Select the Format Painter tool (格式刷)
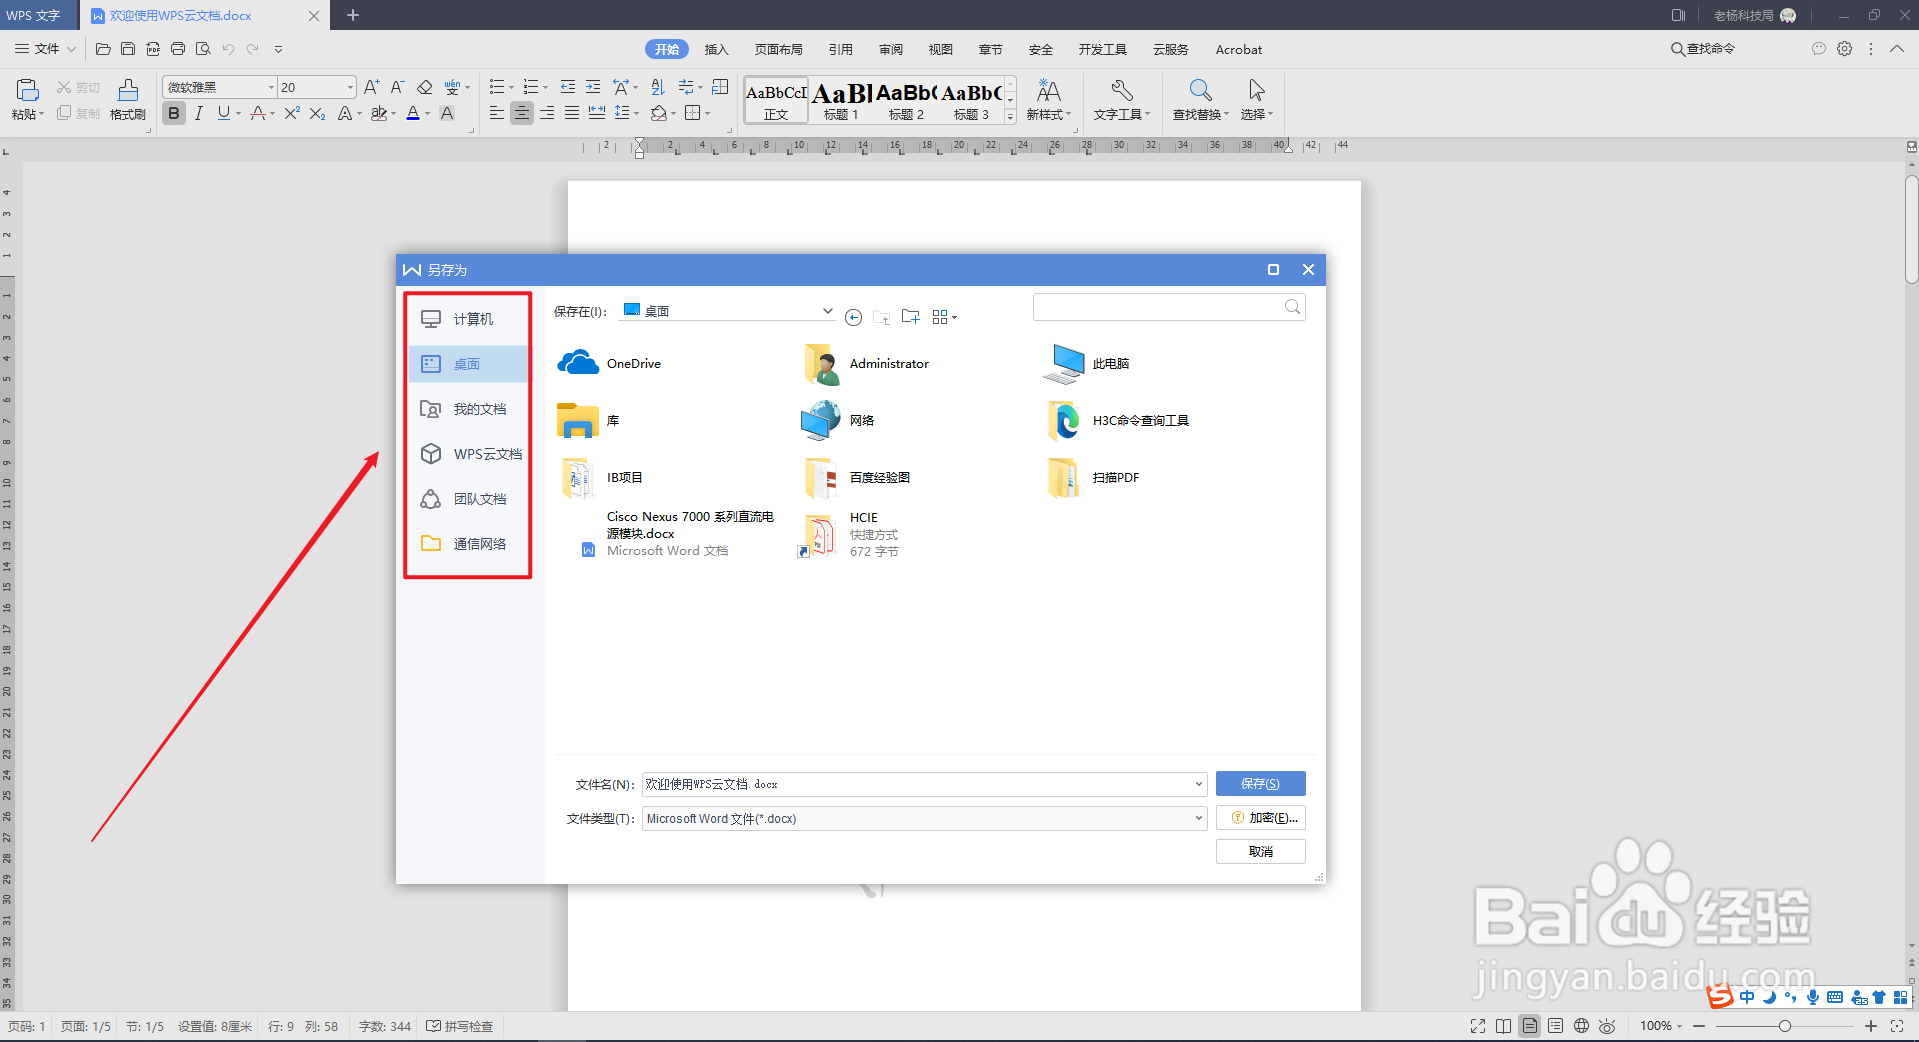This screenshot has width=1919, height=1042. point(127,99)
